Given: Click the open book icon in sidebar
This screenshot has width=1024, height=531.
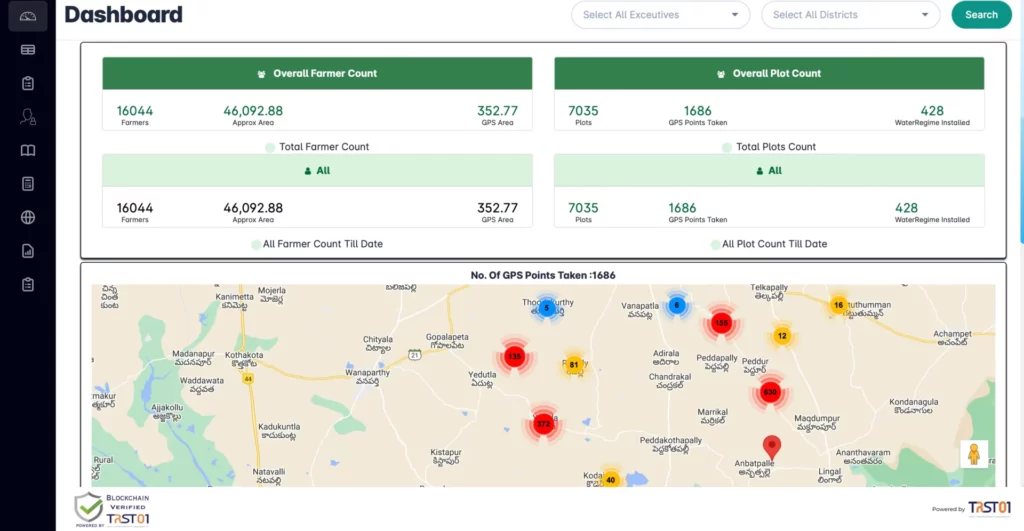Looking at the screenshot, I should [x=28, y=150].
